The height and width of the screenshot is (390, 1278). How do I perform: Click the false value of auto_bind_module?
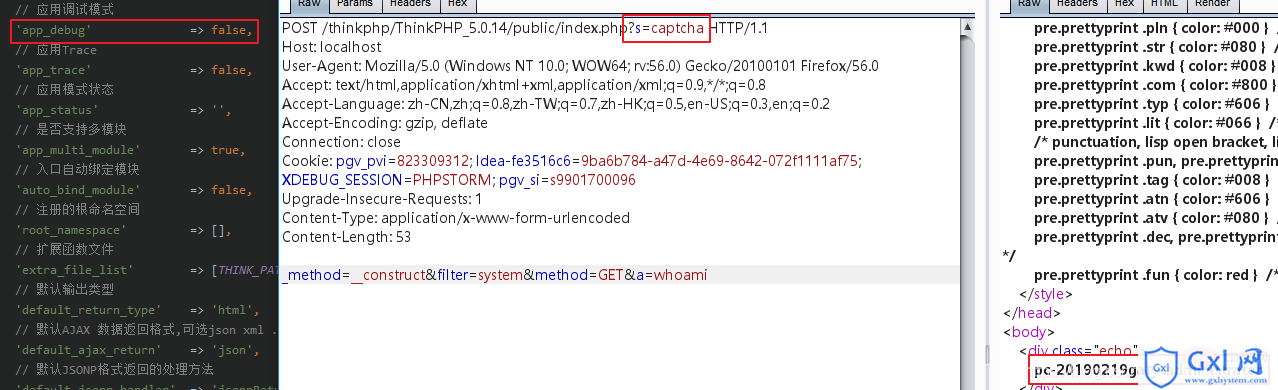[229, 190]
